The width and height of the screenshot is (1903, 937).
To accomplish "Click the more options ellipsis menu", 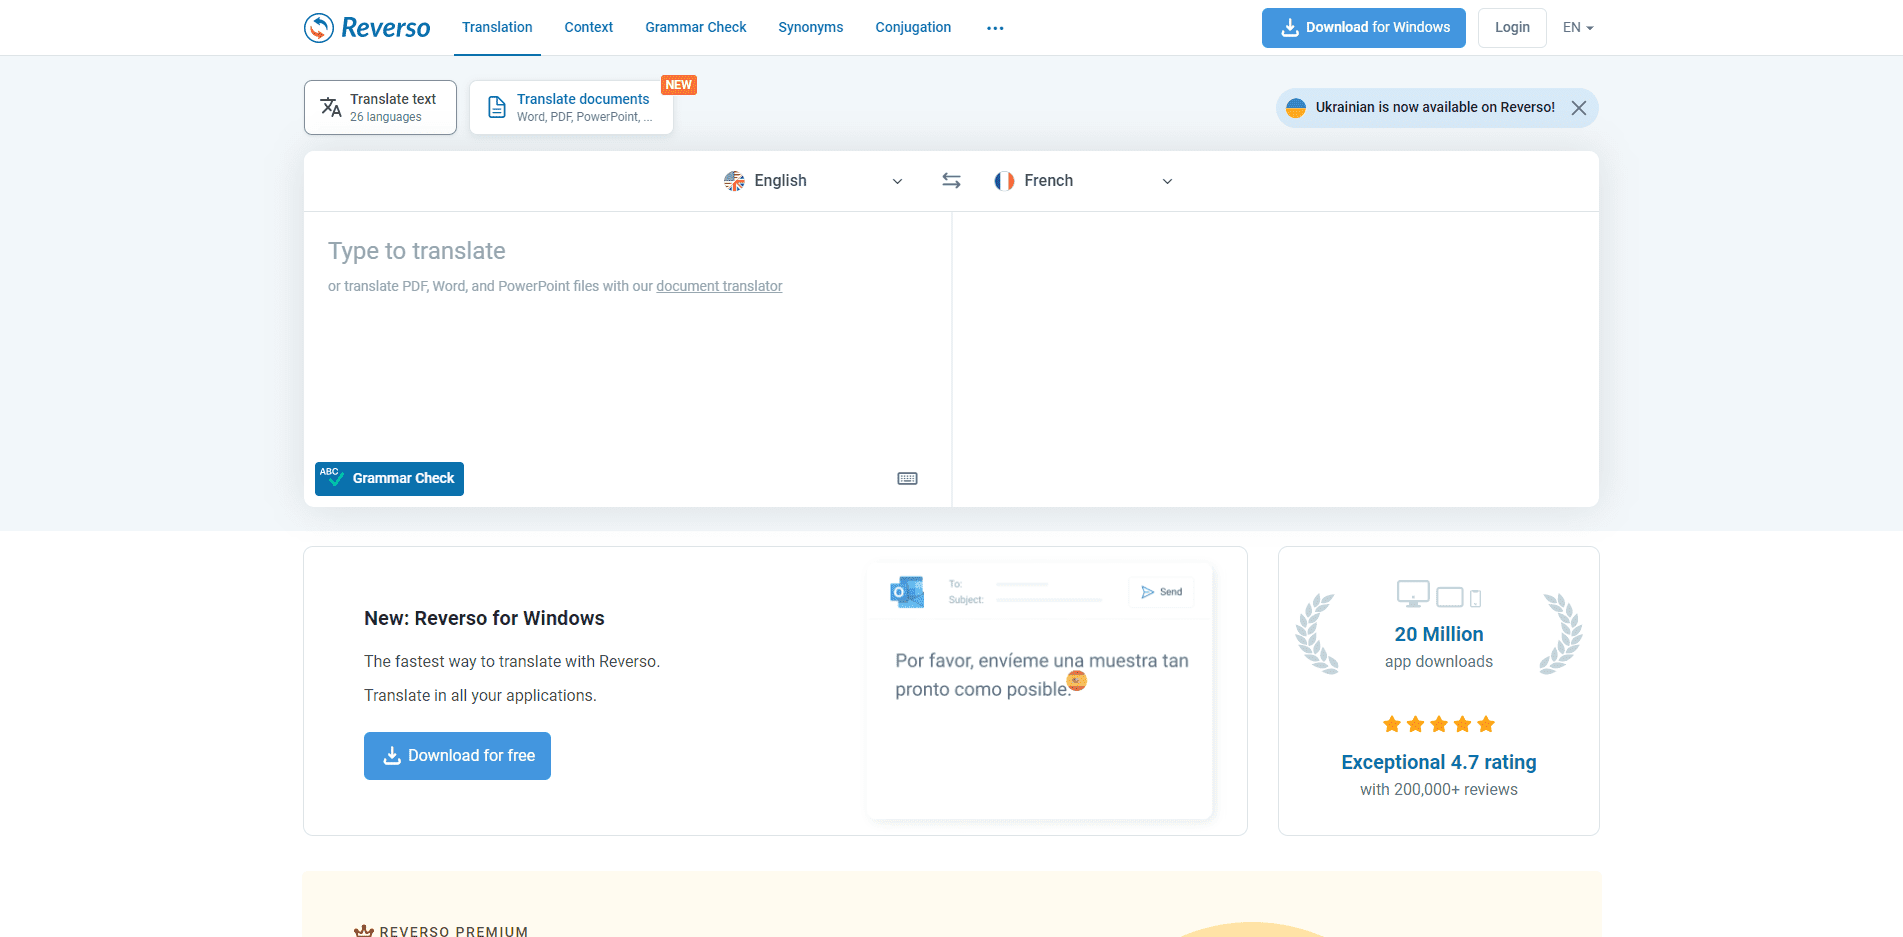I will [994, 27].
